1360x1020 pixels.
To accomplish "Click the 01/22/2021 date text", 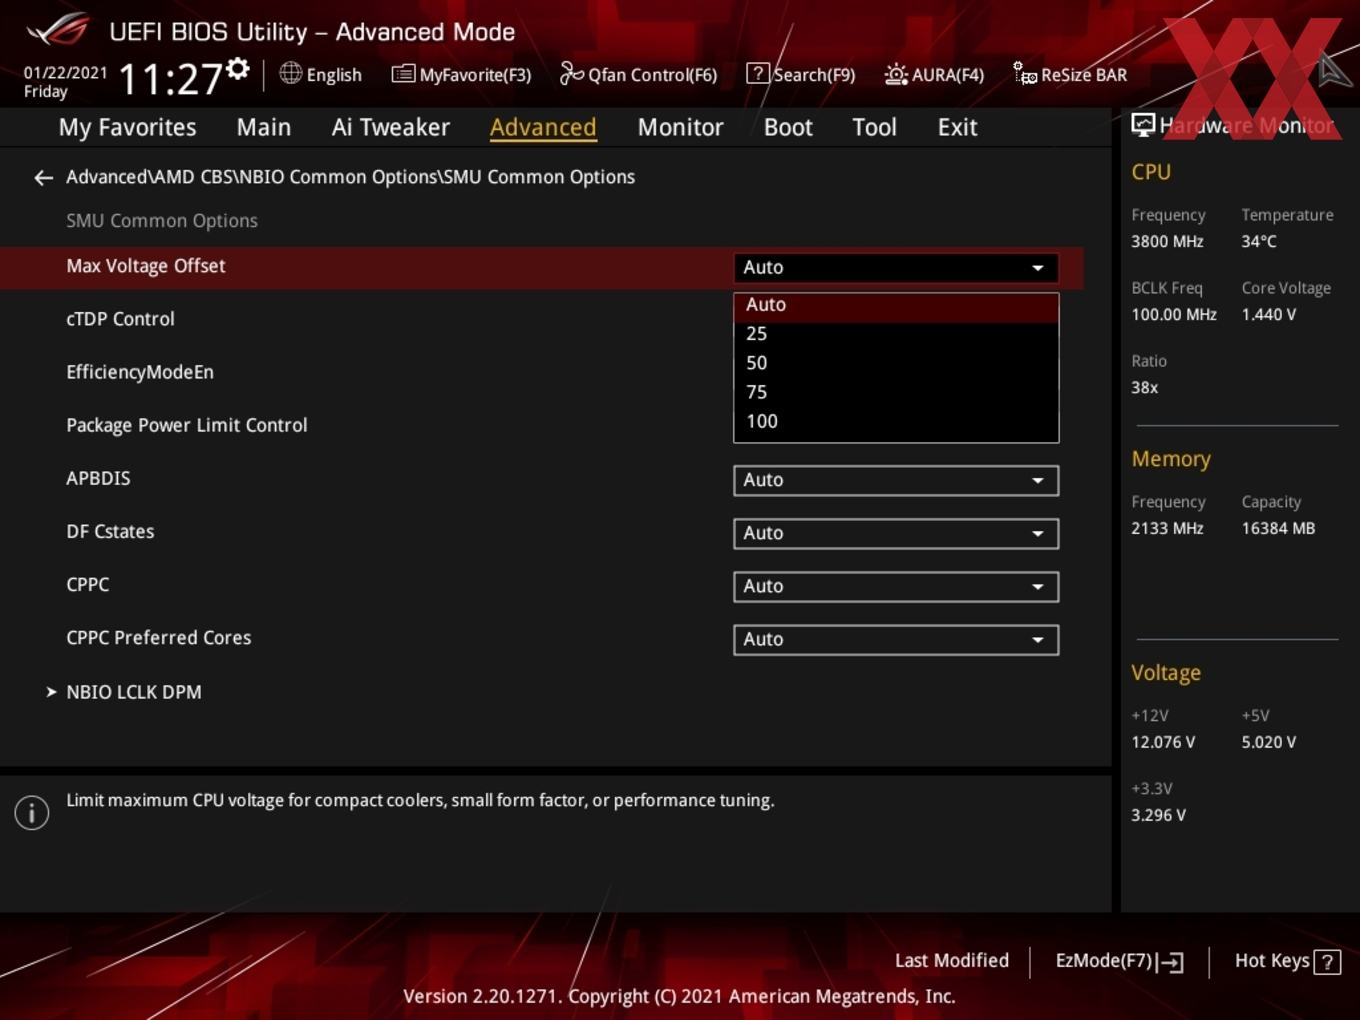I will 65,73.
